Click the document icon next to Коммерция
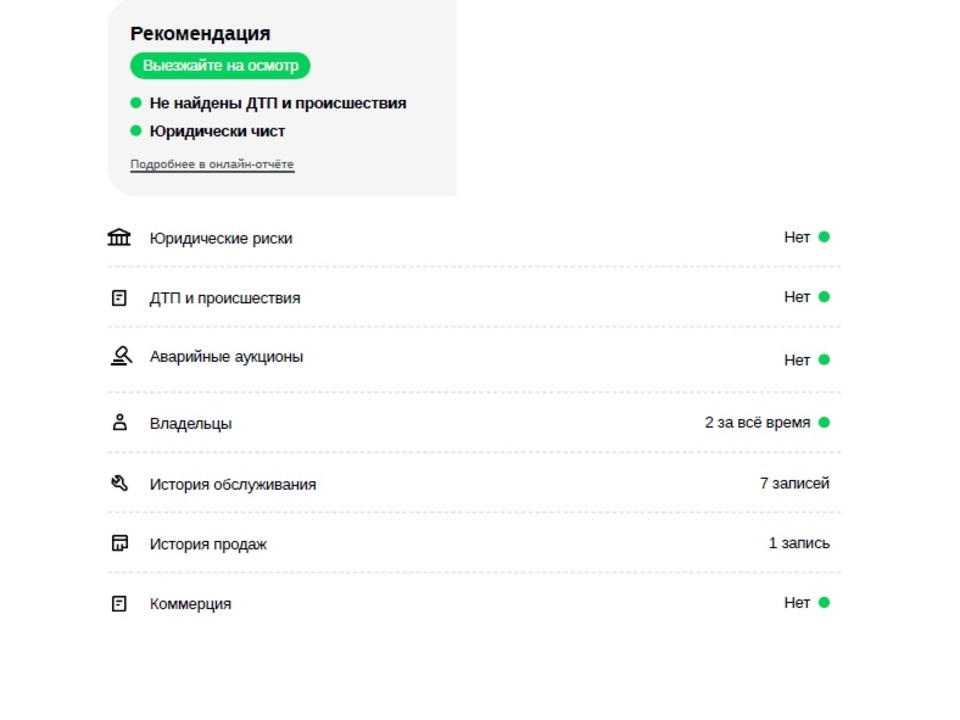Viewport: 960px width, 720px height. tap(119, 604)
